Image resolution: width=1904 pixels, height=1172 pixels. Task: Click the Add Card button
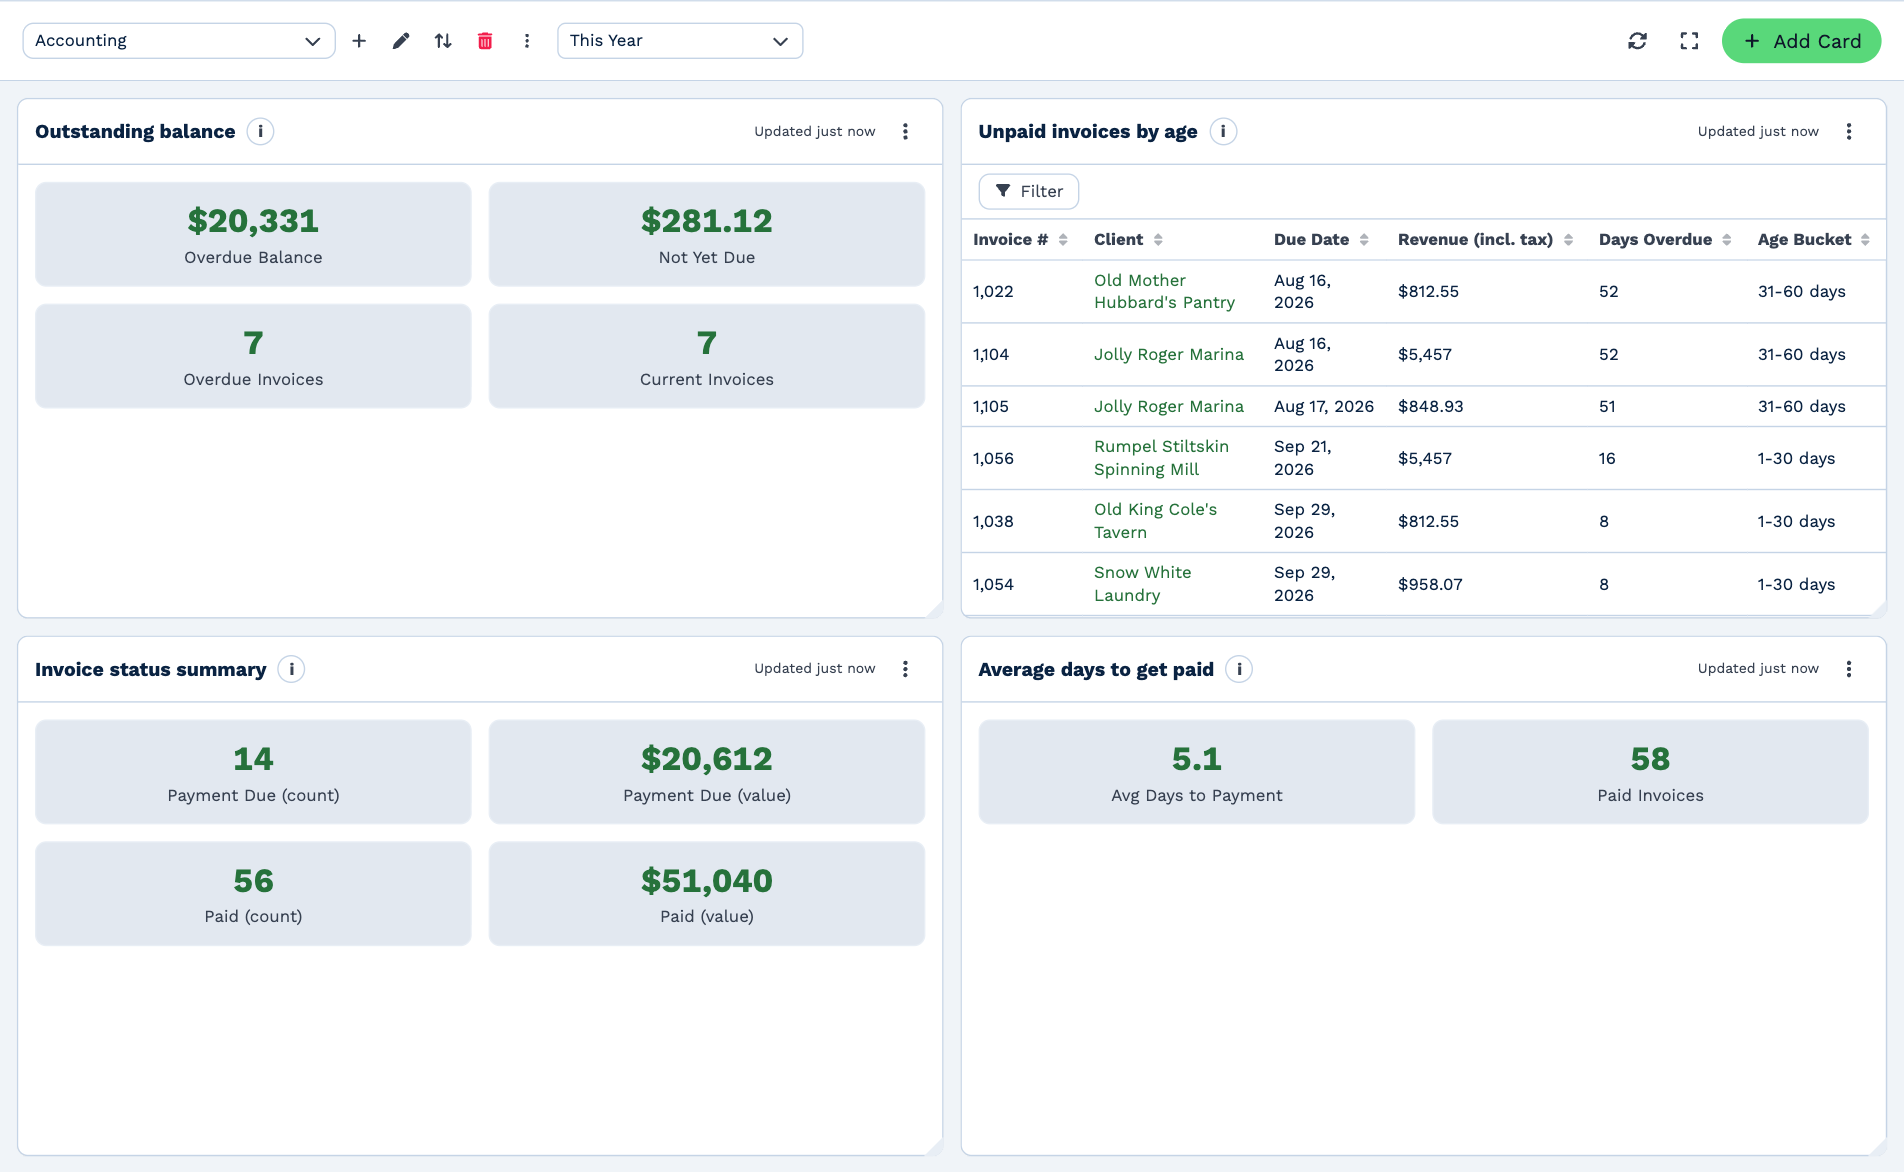[1801, 41]
